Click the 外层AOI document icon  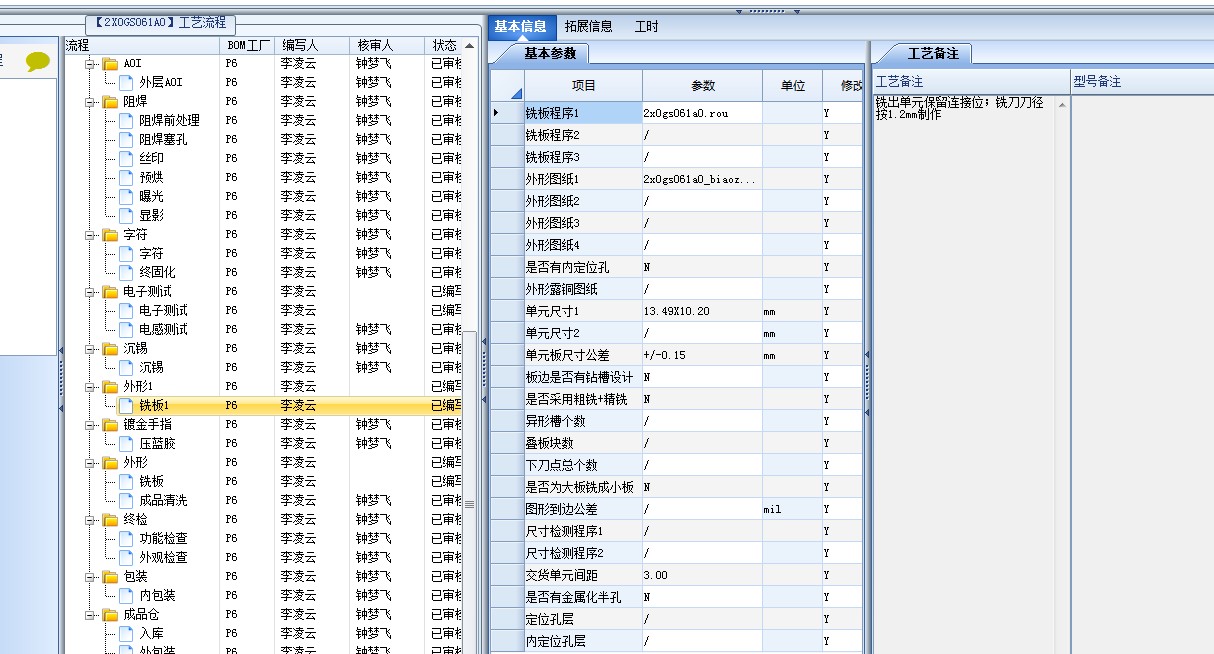(x=126, y=82)
